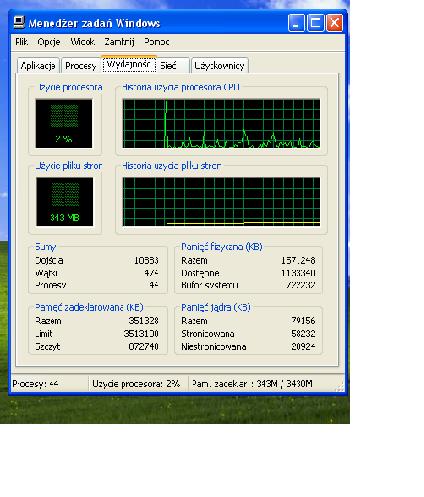Click the Dojścia value in Sumy
The image size is (424, 497).
click(146, 260)
